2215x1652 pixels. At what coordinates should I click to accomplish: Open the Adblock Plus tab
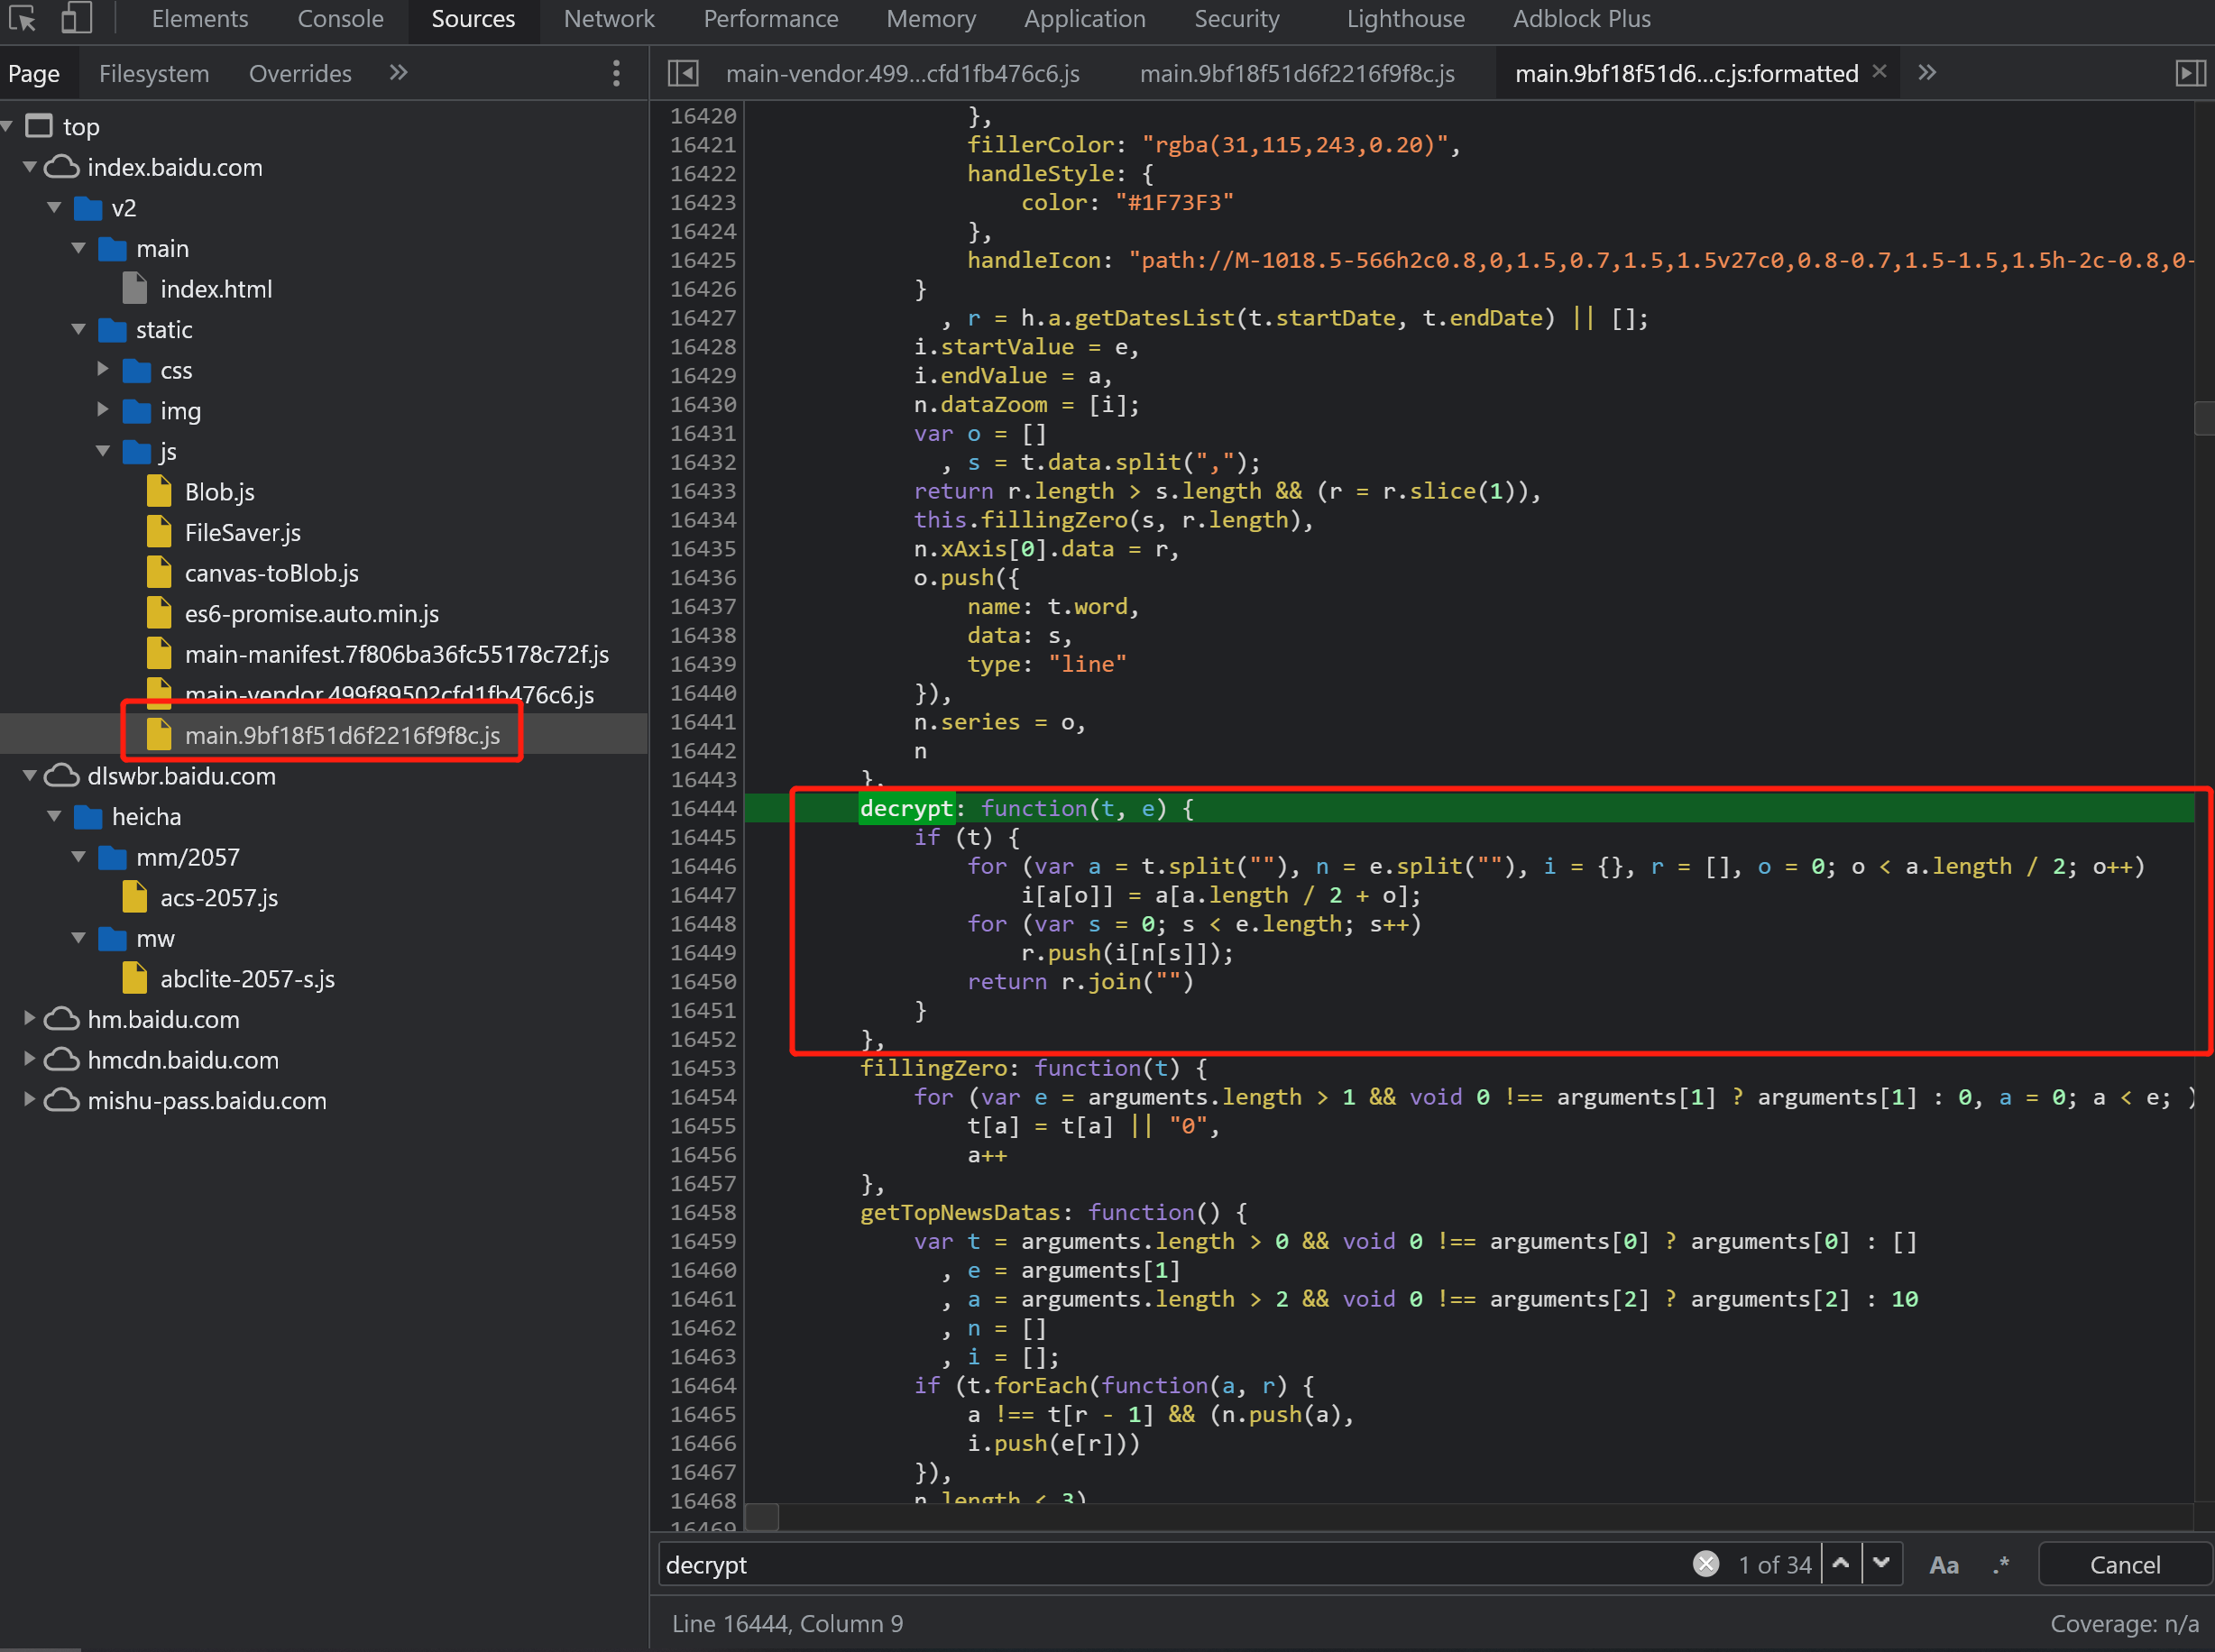[1581, 19]
